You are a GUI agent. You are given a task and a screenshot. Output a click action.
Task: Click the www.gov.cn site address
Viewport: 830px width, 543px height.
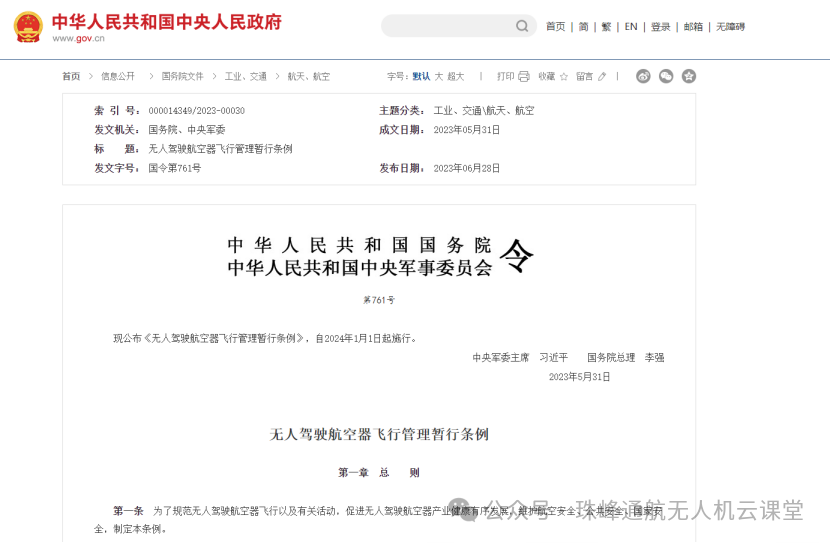(78, 38)
